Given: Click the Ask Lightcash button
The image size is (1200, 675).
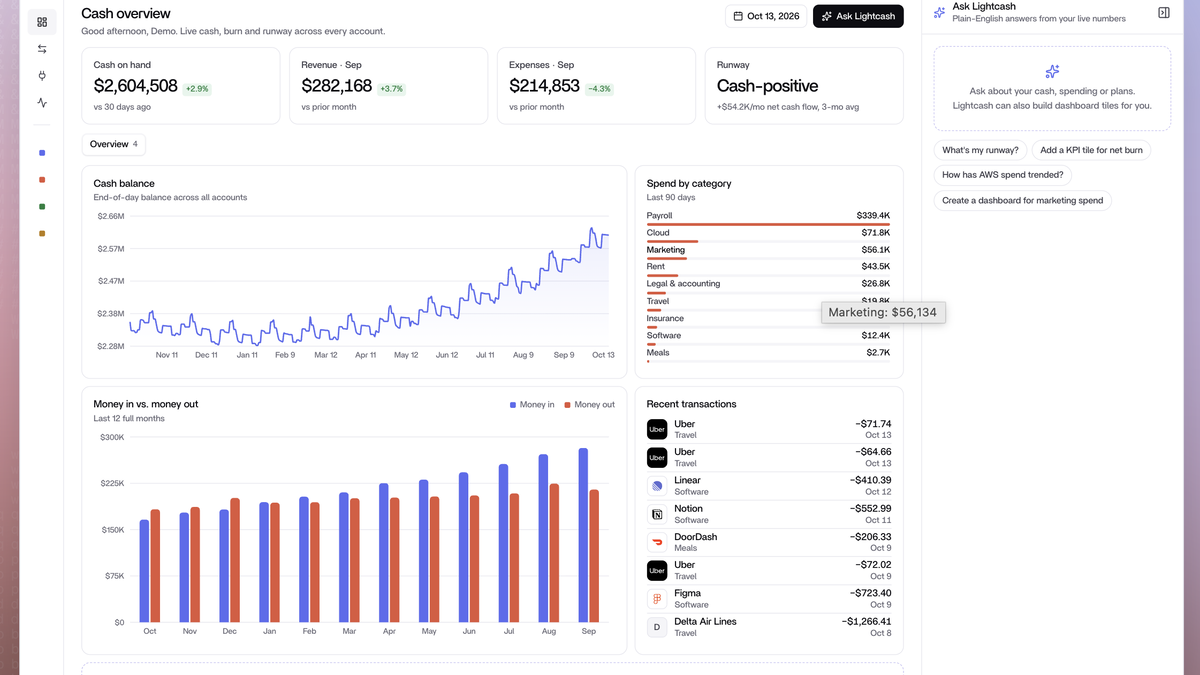Looking at the screenshot, I should [858, 16].
